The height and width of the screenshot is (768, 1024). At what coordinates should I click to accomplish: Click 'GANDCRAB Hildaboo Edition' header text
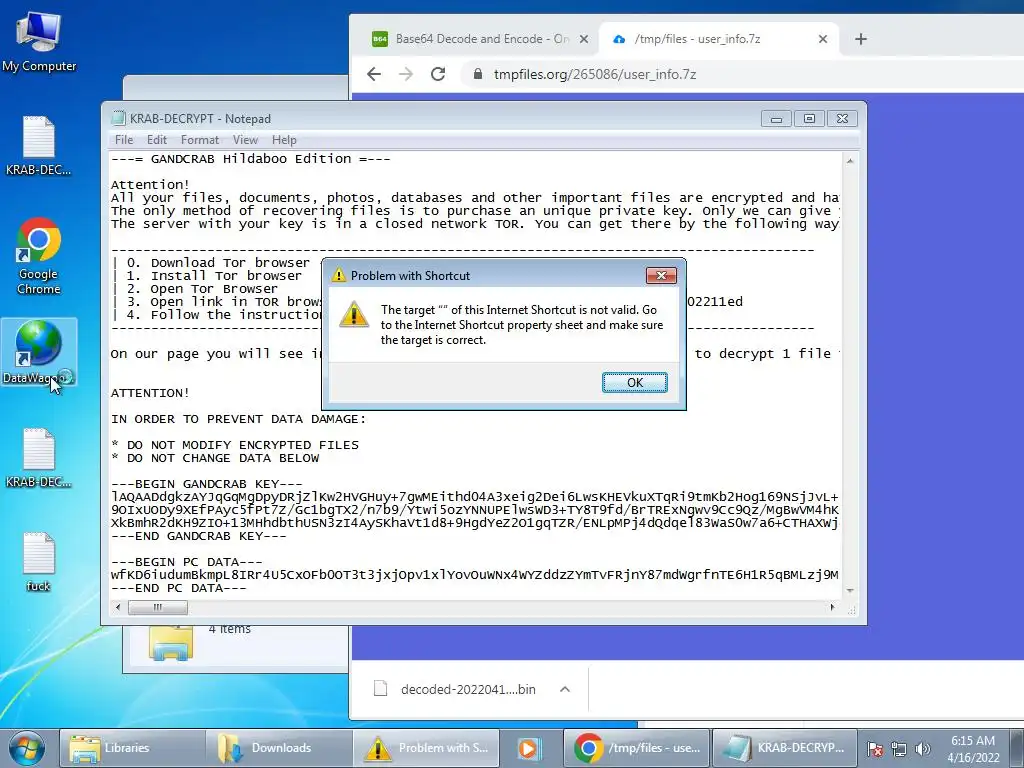(x=250, y=159)
